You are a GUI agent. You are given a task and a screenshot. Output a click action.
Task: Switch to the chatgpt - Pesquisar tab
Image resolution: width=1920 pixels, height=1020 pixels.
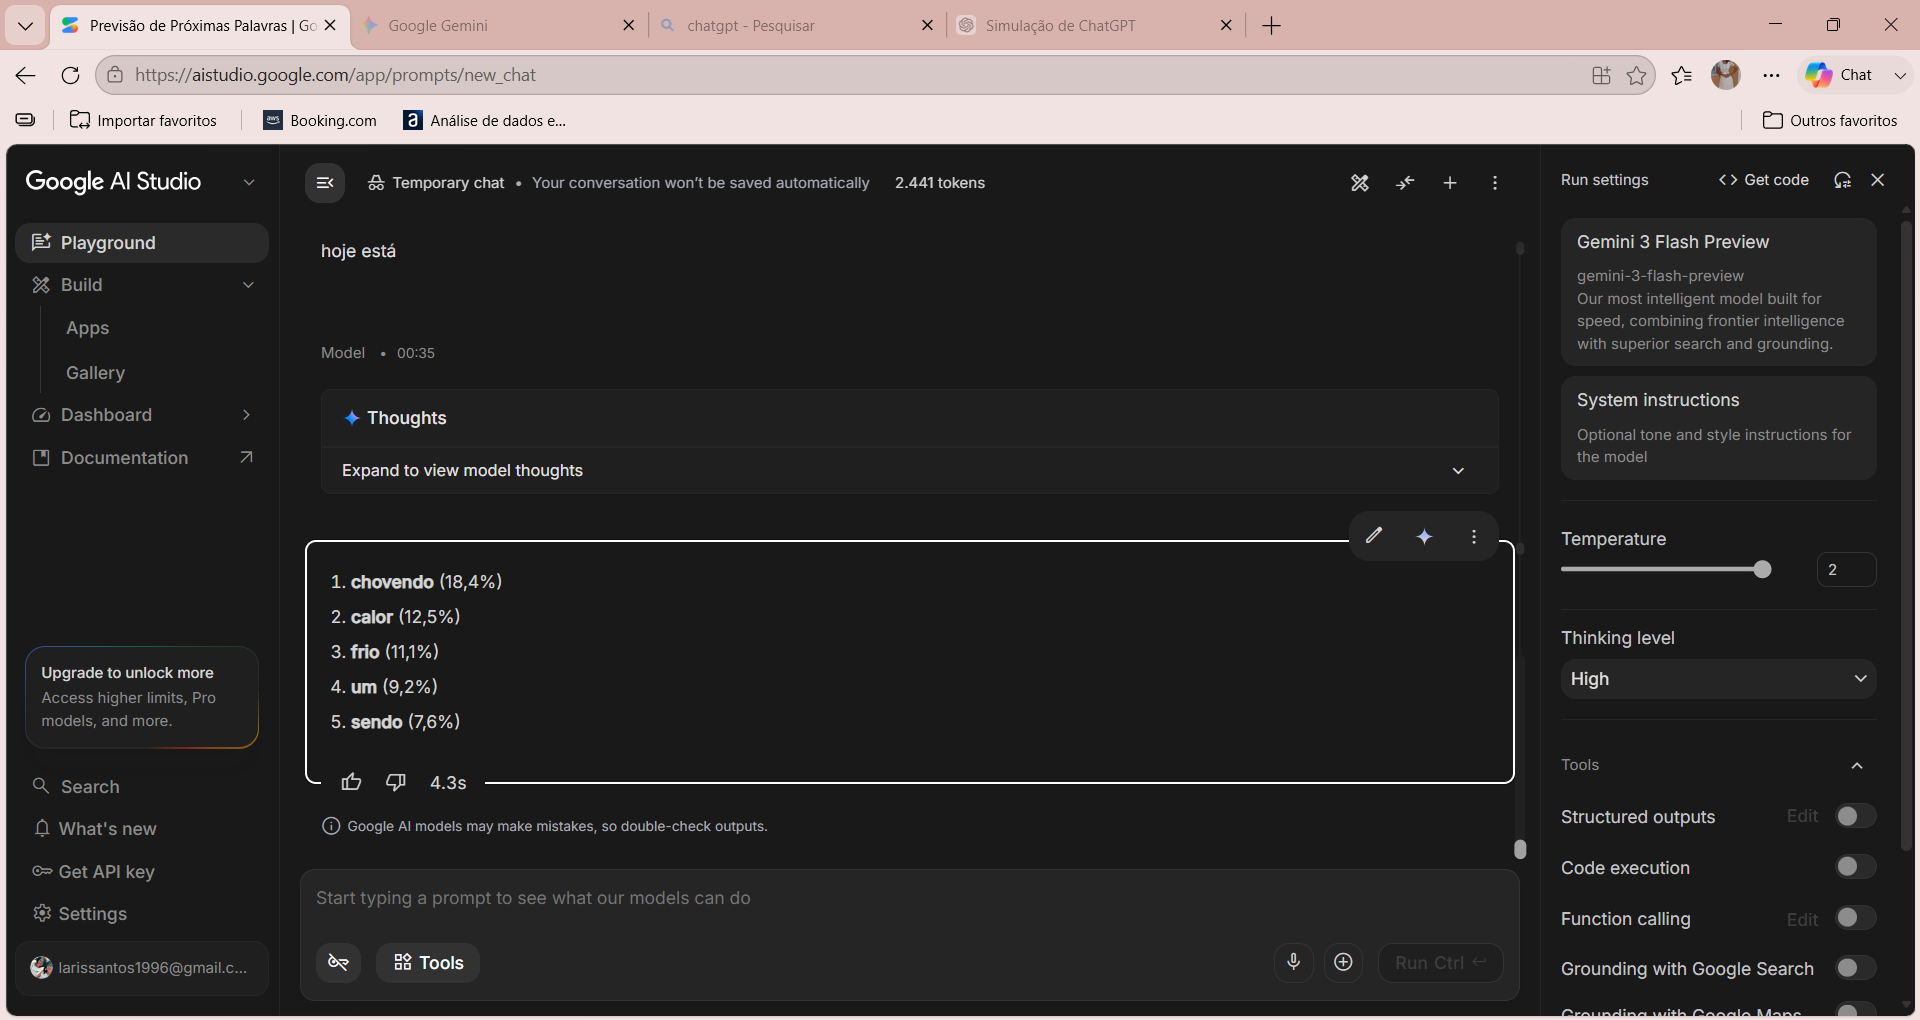pyautogui.click(x=797, y=25)
